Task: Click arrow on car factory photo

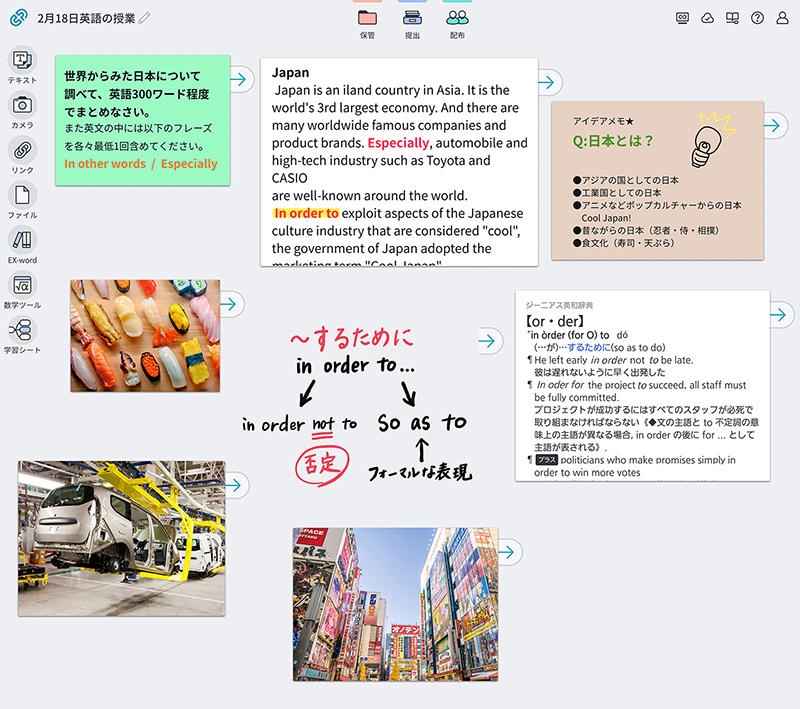Action: (x=234, y=485)
